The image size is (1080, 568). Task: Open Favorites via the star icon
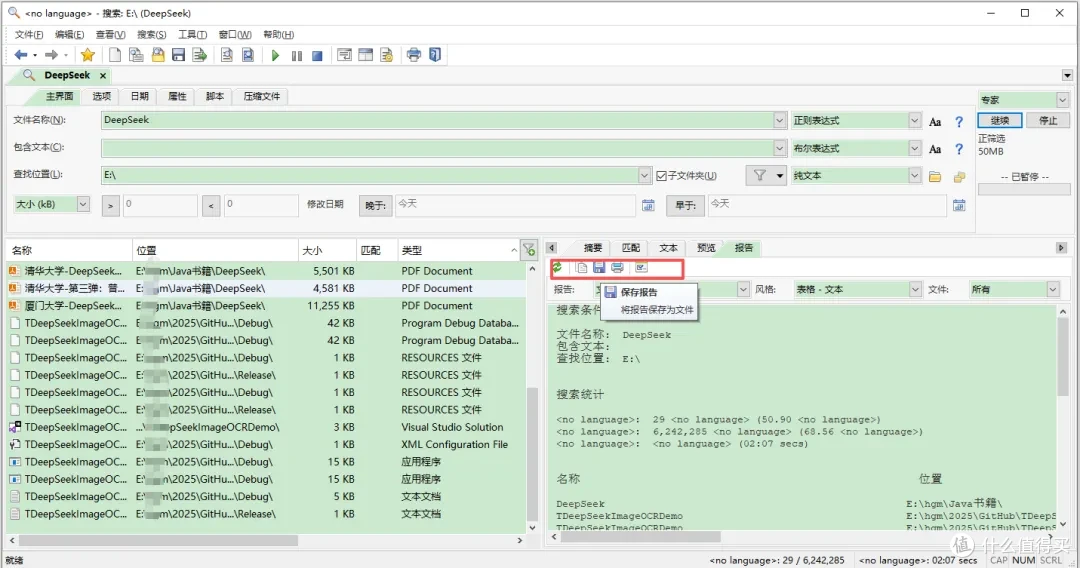[87, 55]
